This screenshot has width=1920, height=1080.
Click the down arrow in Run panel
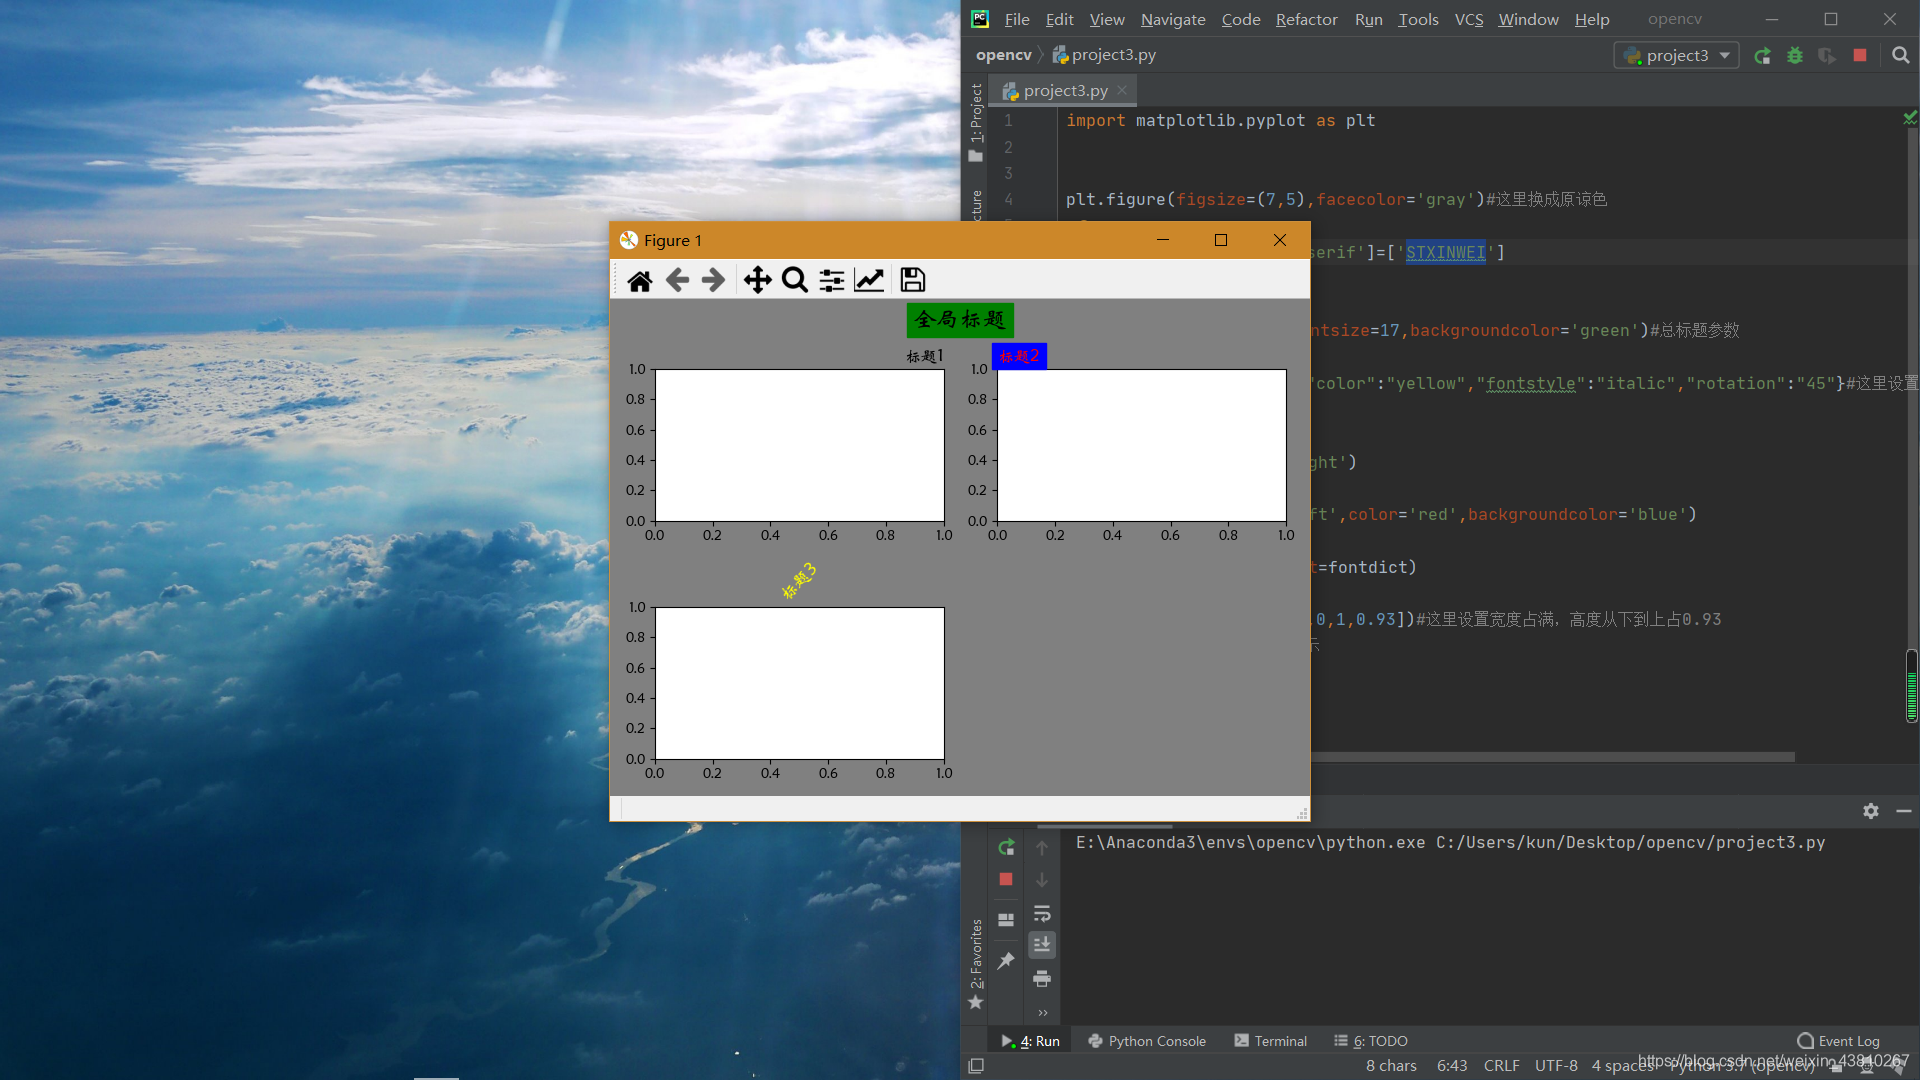pos(1042,880)
